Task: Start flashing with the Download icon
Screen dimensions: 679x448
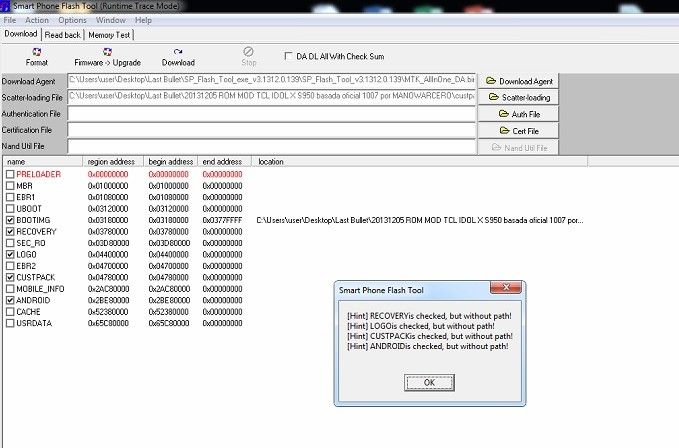Action: tap(178, 52)
